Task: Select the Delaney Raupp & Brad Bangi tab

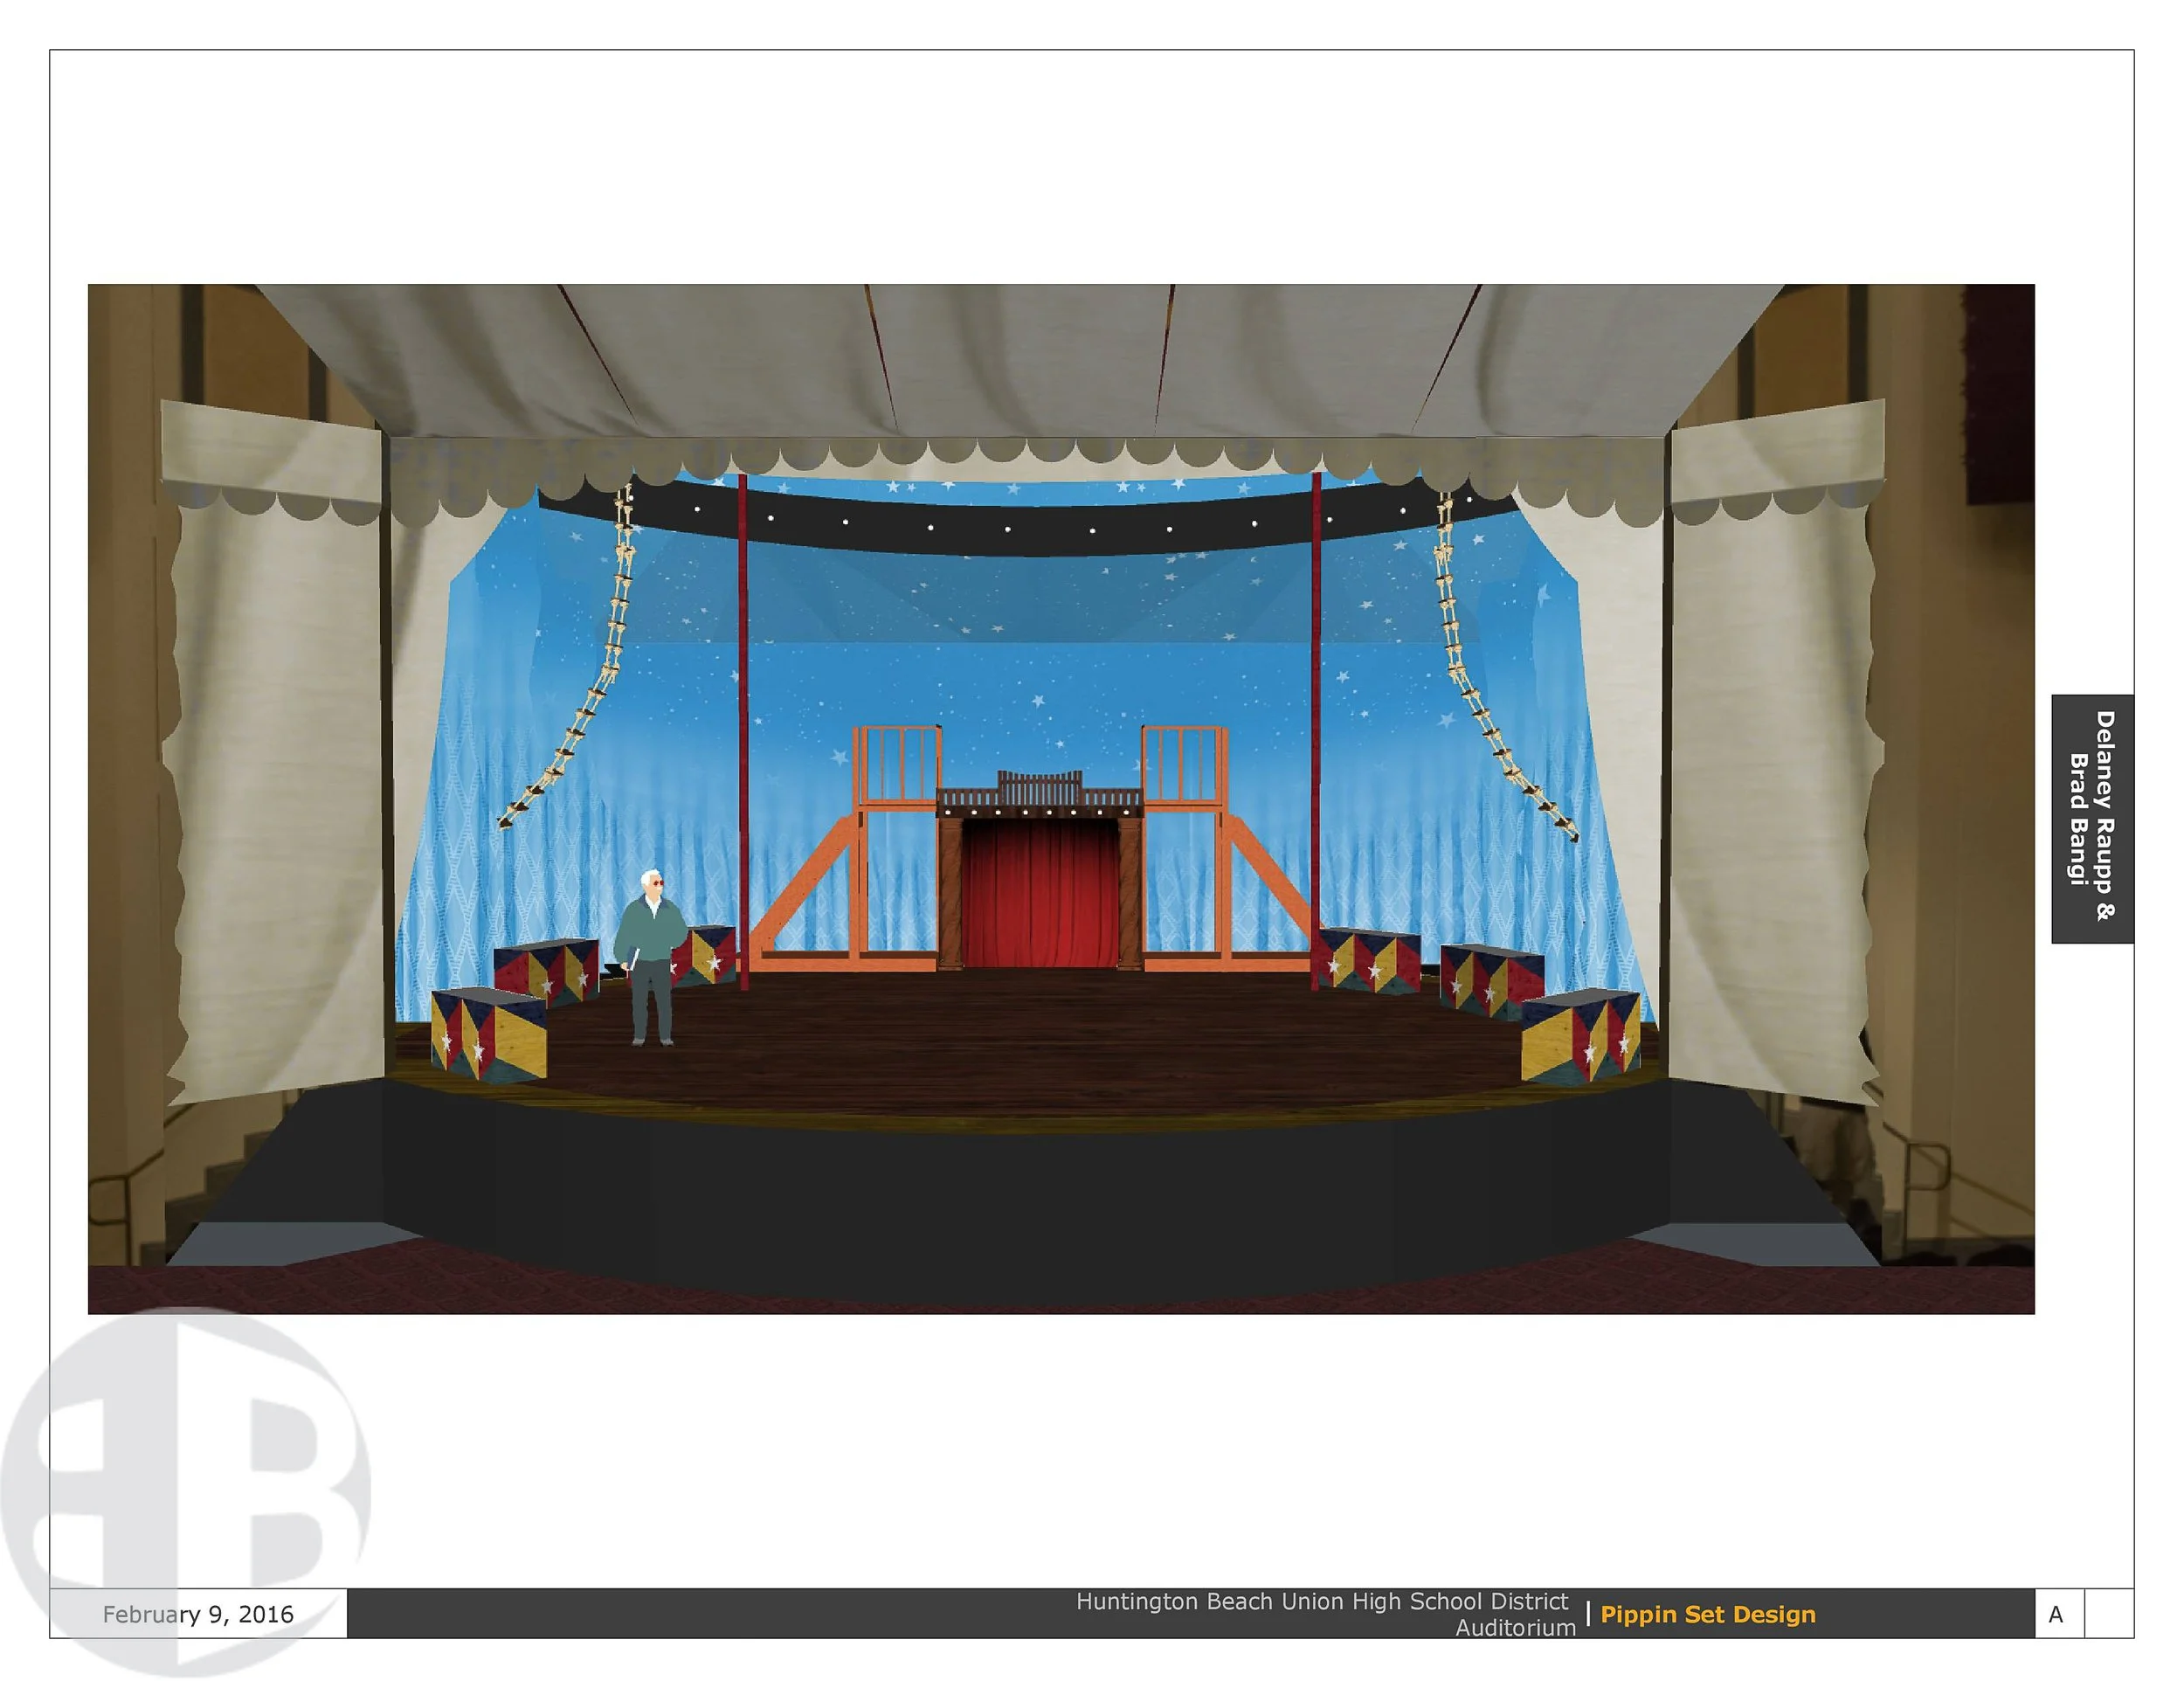Action: tap(2092, 817)
